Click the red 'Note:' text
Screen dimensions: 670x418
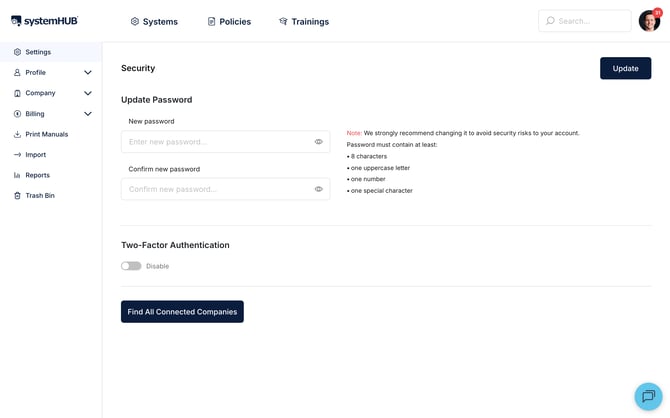pos(354,133)
